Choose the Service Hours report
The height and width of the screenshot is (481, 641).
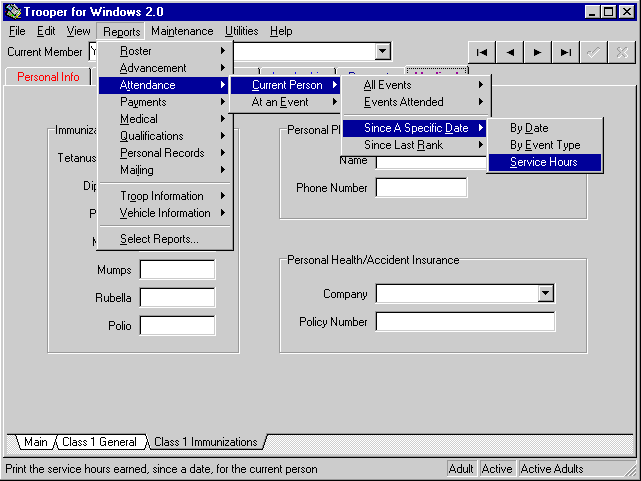click(545, 162)
